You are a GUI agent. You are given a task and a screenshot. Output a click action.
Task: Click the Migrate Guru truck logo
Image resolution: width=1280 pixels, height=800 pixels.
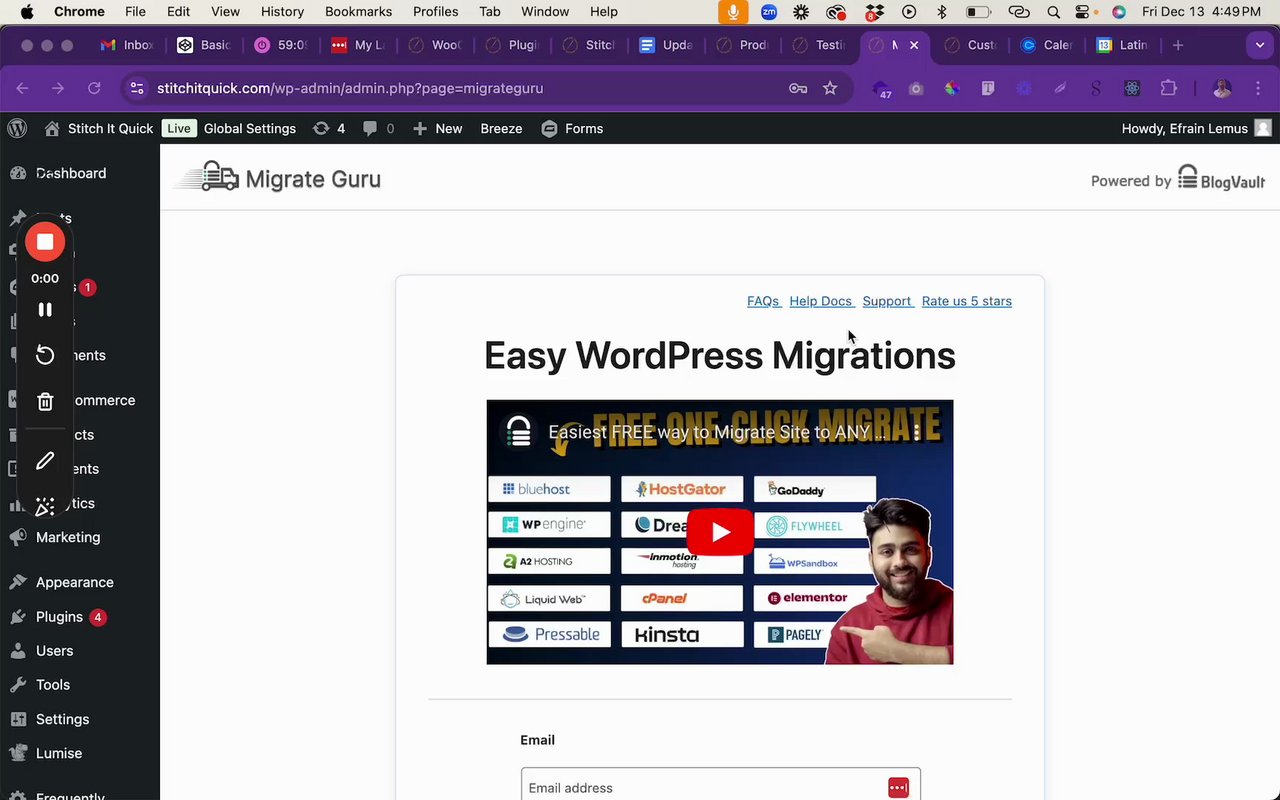point(278,178)
